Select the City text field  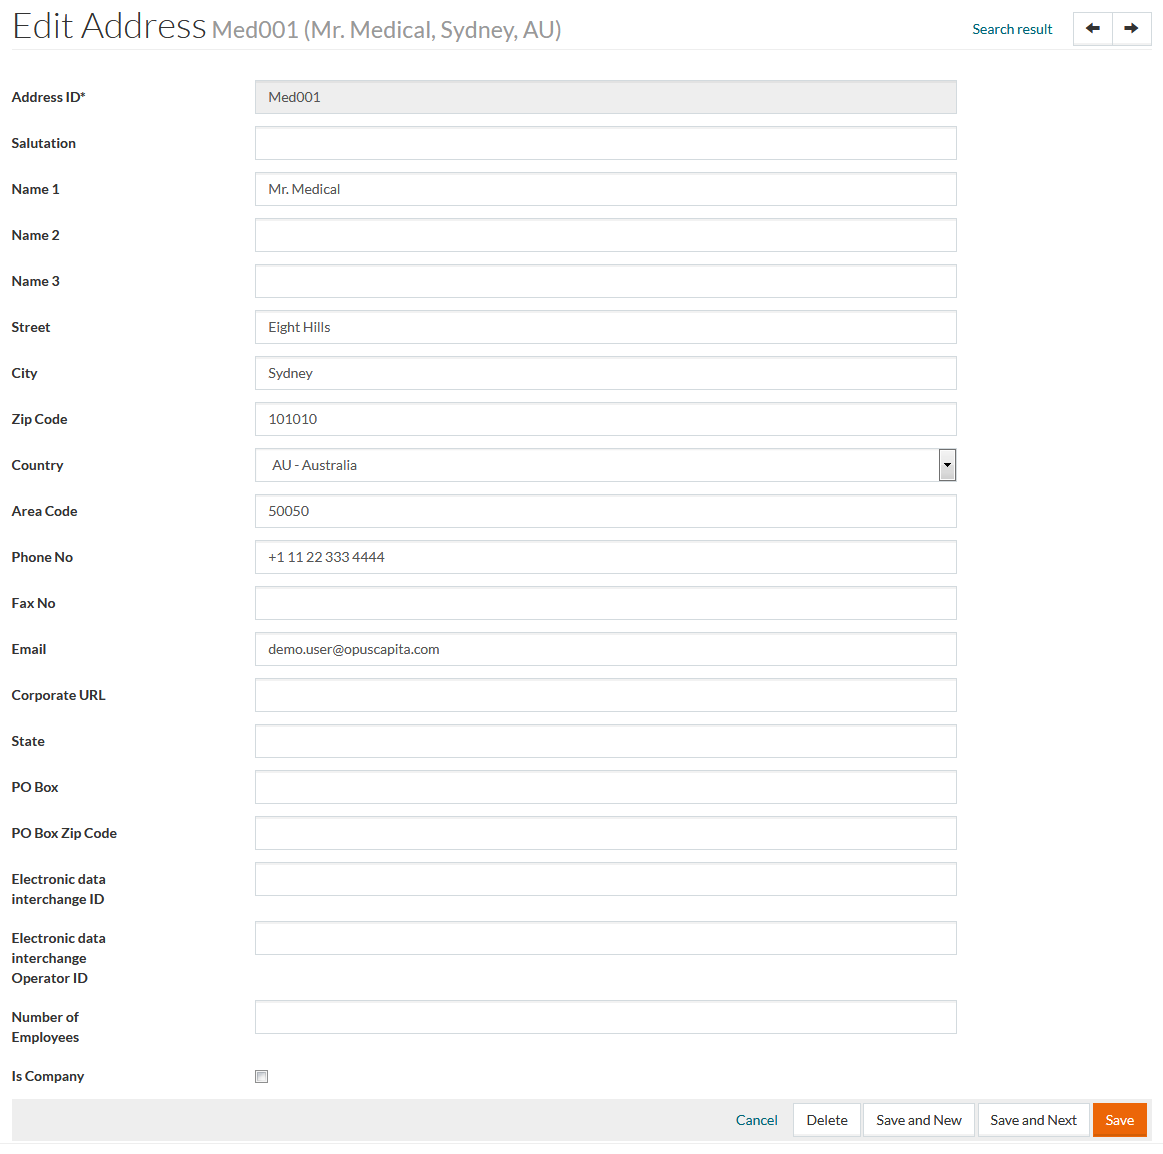click(x=605, y=373)
